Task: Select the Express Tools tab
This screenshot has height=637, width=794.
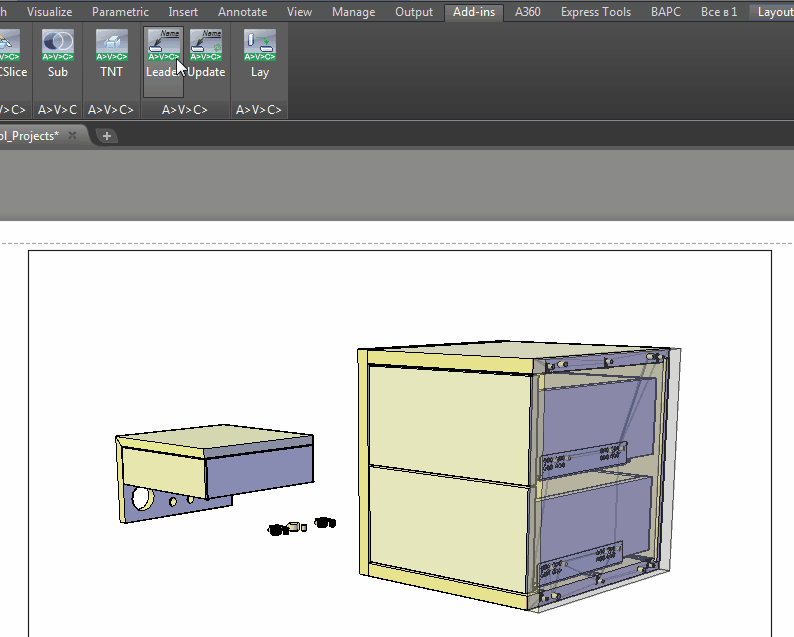Action: 596,12
